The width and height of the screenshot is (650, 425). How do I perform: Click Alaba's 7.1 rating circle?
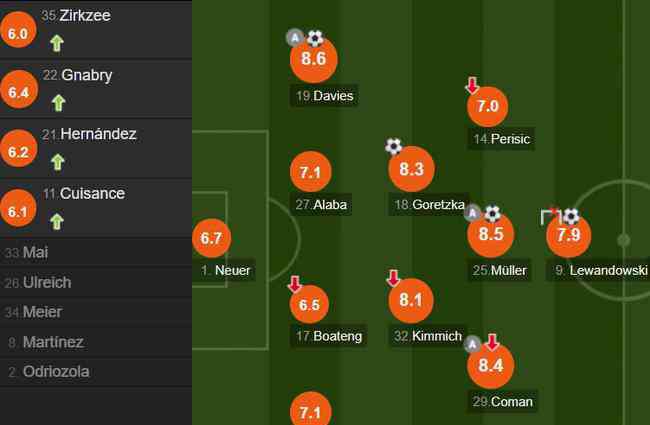(310, 172)
